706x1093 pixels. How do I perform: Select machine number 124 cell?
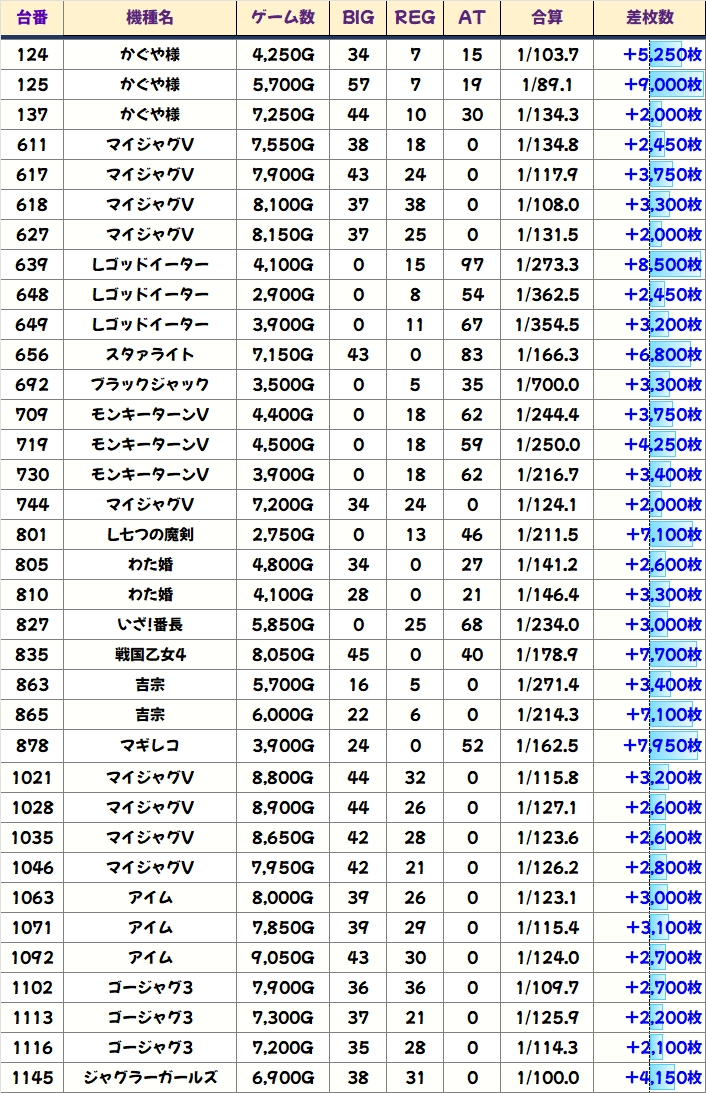click(32, 54)
